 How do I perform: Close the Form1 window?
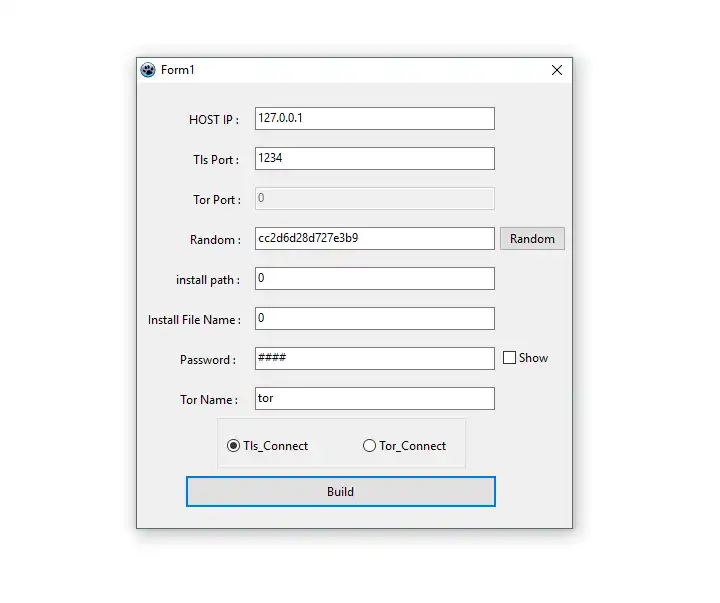tap(557, 70)
